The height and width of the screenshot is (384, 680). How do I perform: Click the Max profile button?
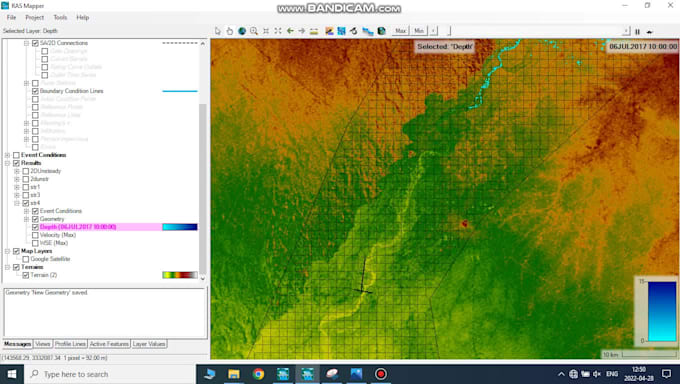click(400, 31)
